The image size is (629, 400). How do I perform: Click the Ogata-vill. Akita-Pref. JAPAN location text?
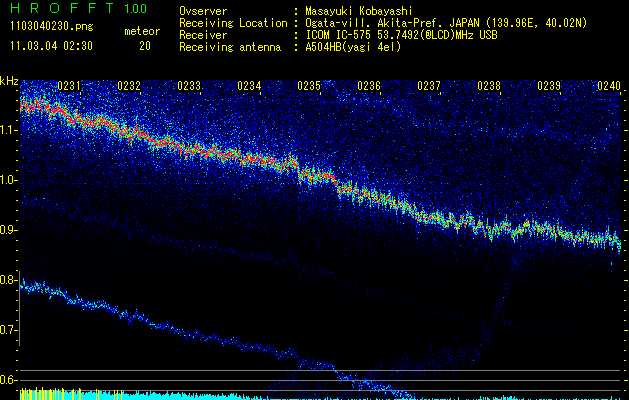point(446,23)
